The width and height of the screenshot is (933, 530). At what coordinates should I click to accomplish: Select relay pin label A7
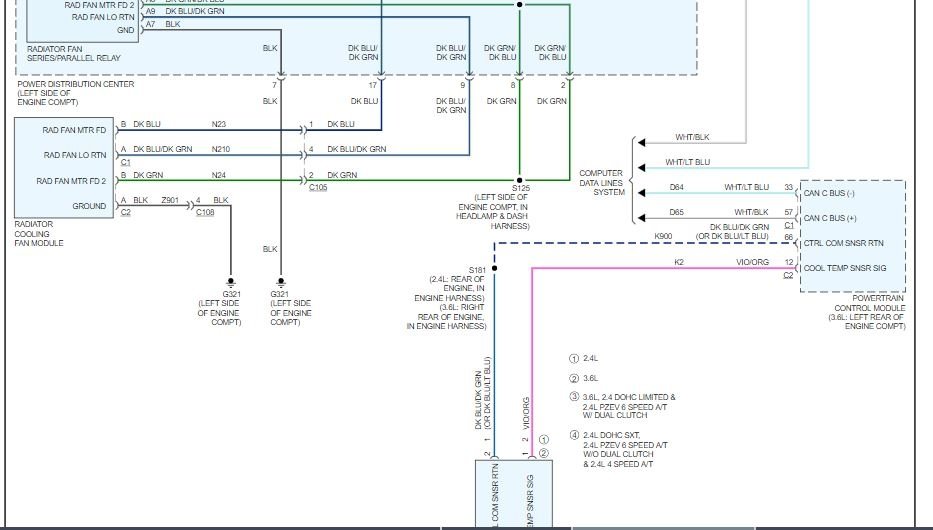(151, 24)
